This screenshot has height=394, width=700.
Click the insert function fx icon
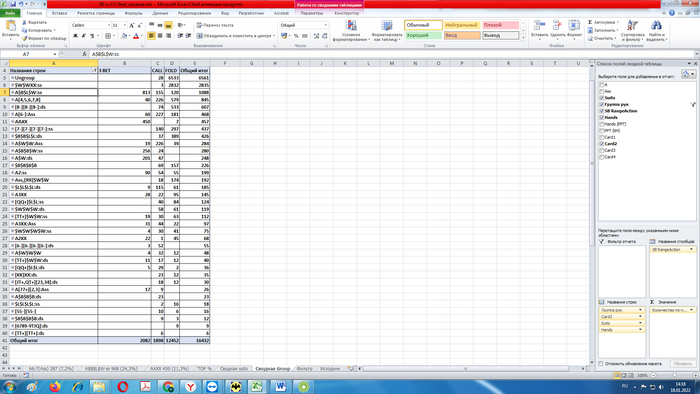[x=84, y=54]
